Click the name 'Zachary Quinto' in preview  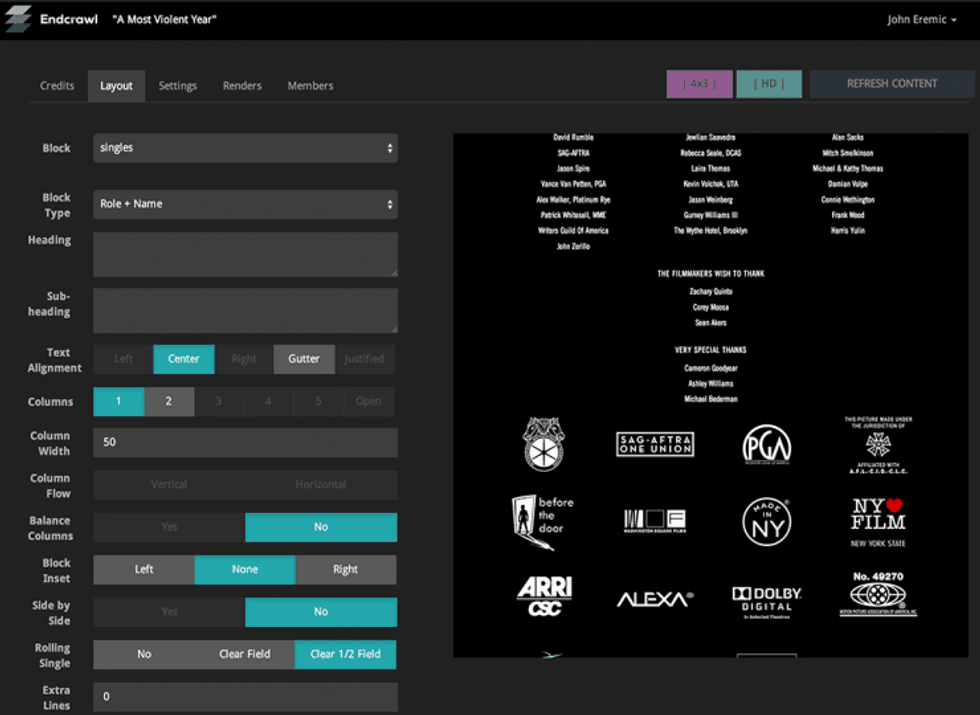click(x=711, y=291)
